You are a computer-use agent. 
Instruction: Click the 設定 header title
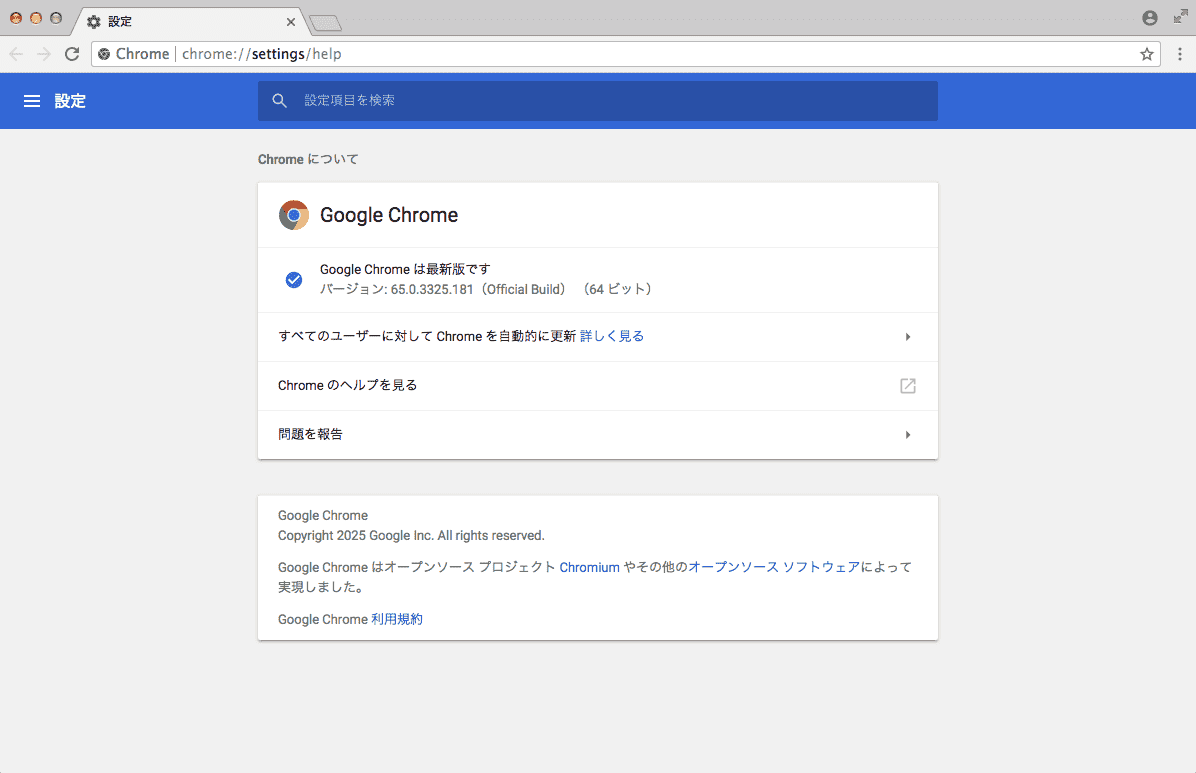pyautogui.click(x=70, y=101)
